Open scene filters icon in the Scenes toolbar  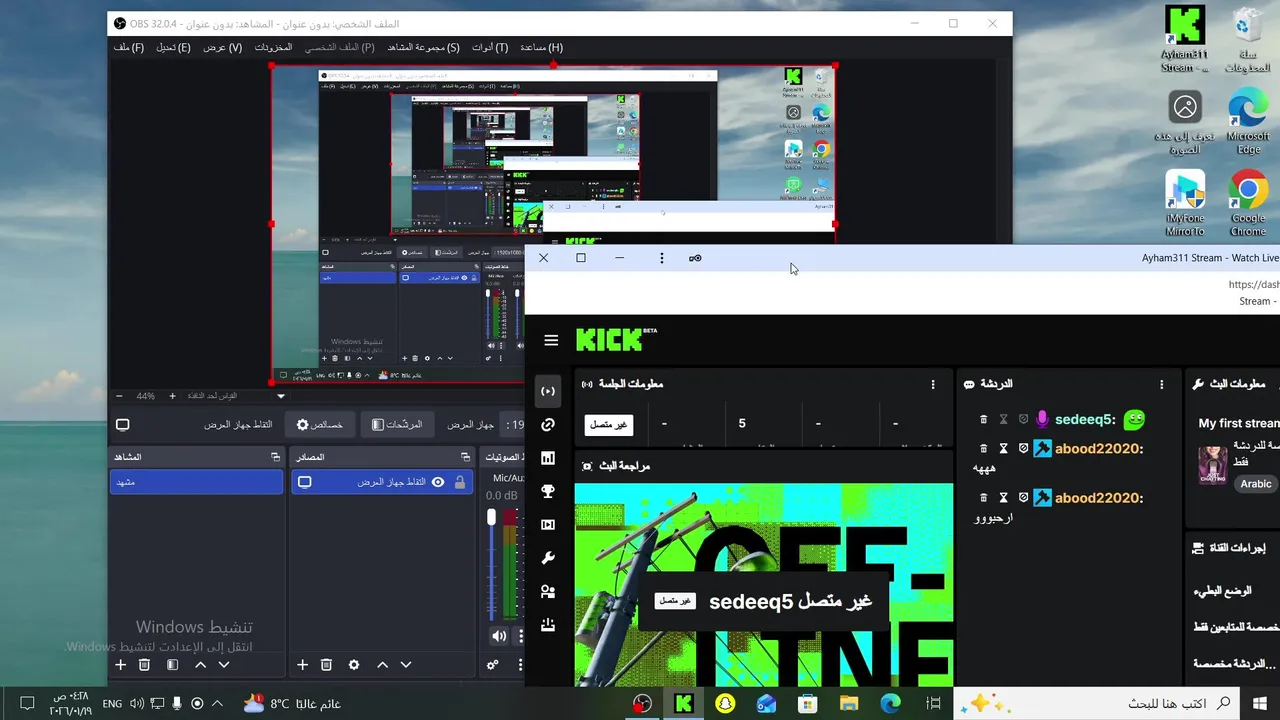(172, 665)
